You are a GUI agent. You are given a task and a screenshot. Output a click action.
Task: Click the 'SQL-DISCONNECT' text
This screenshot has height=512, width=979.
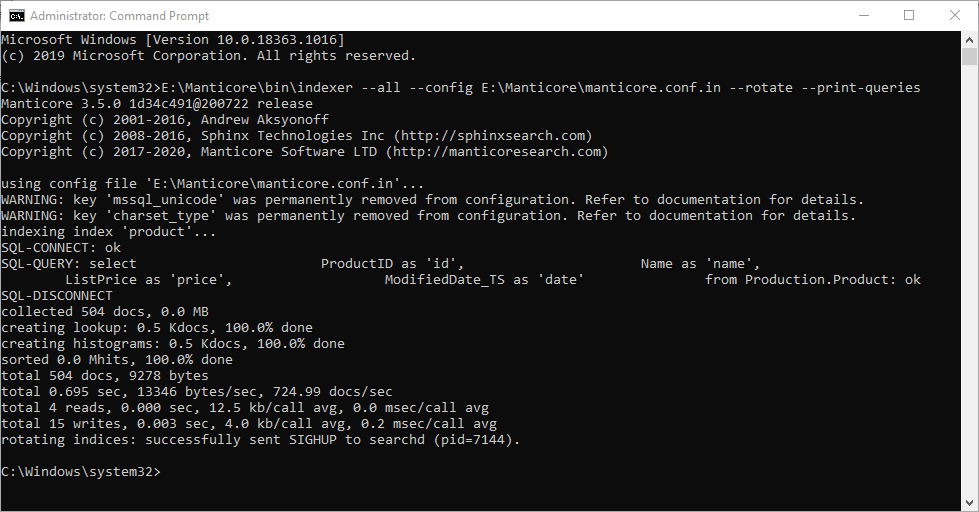click(x=57, y=296)
